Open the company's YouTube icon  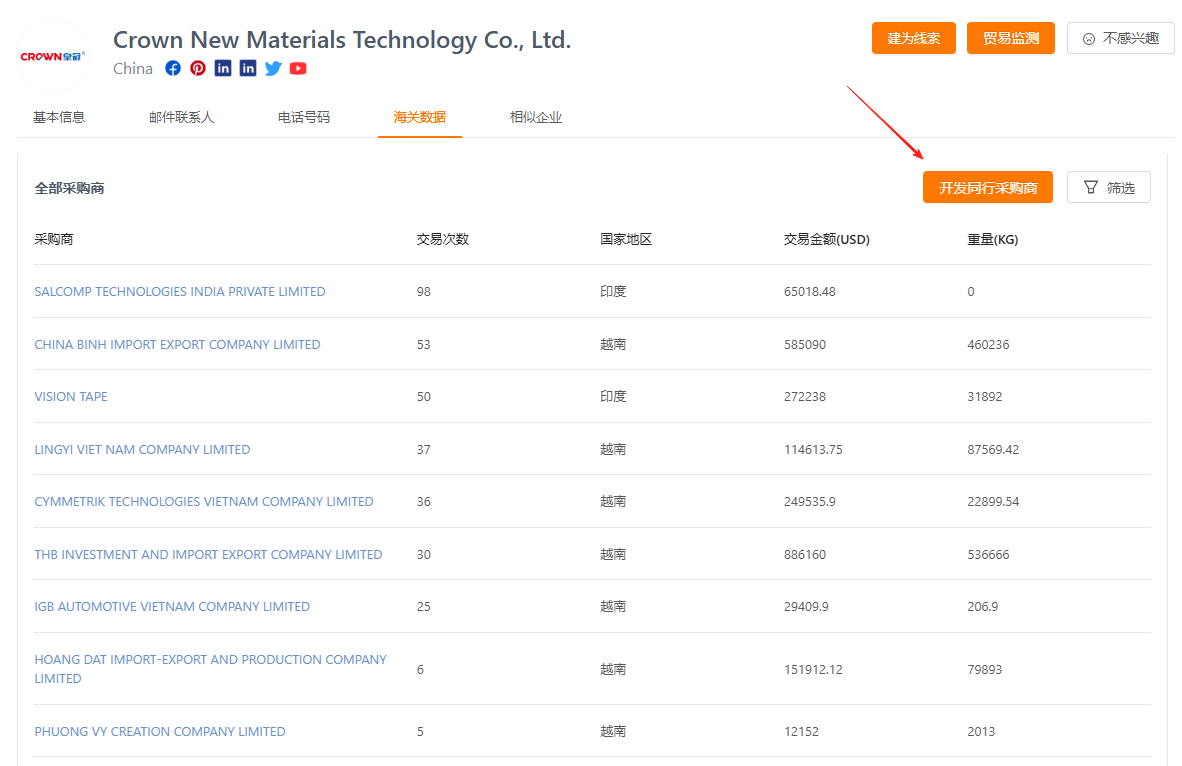point(299,69)
